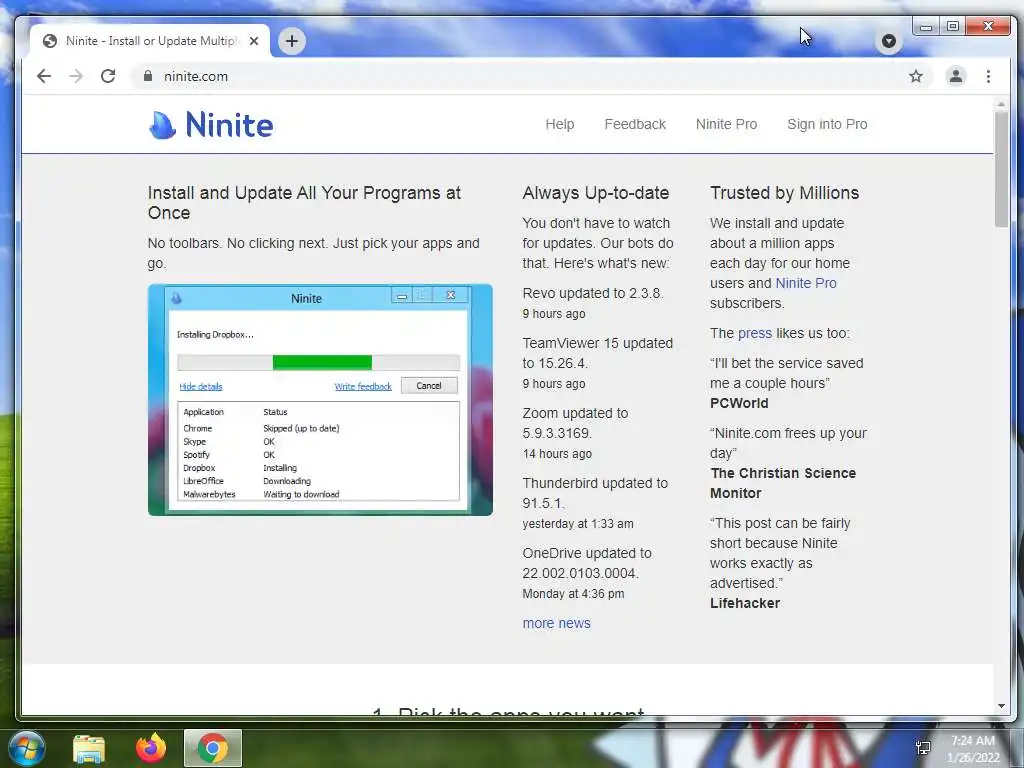Close the Ninite tab
The width and height of the screenshot is (1024, 768).
pyautogui.click(x=254, y=41)
